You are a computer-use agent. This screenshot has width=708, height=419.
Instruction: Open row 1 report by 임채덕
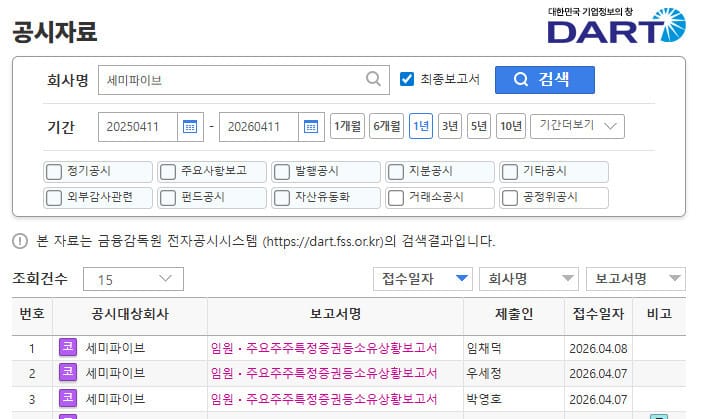click(323, 348)
